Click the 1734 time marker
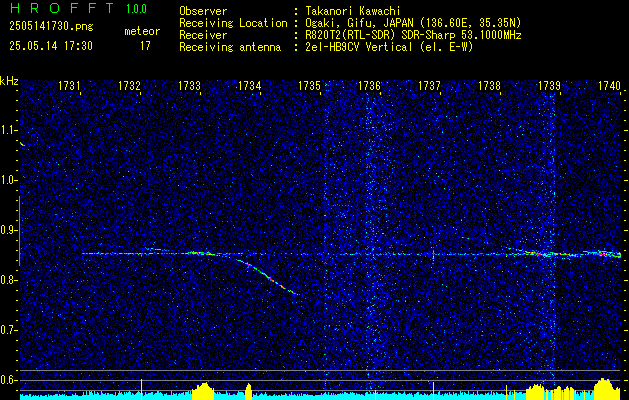 pyautogui.click(x=250, y=85)
